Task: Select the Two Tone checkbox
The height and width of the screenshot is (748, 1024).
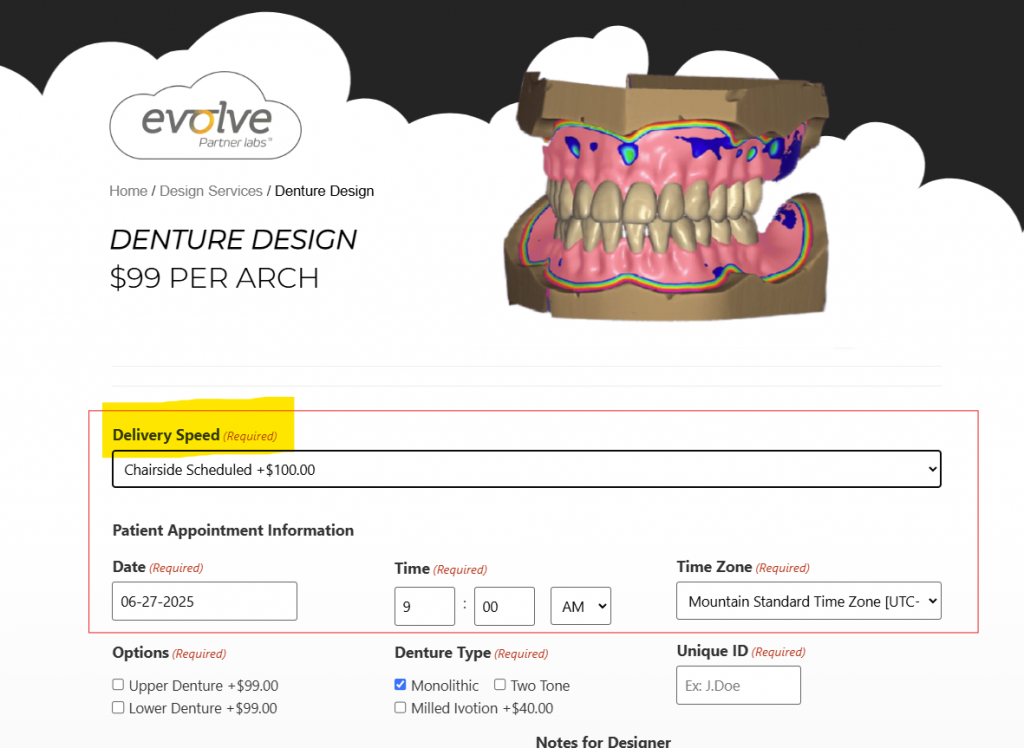Action: [500, 685]
